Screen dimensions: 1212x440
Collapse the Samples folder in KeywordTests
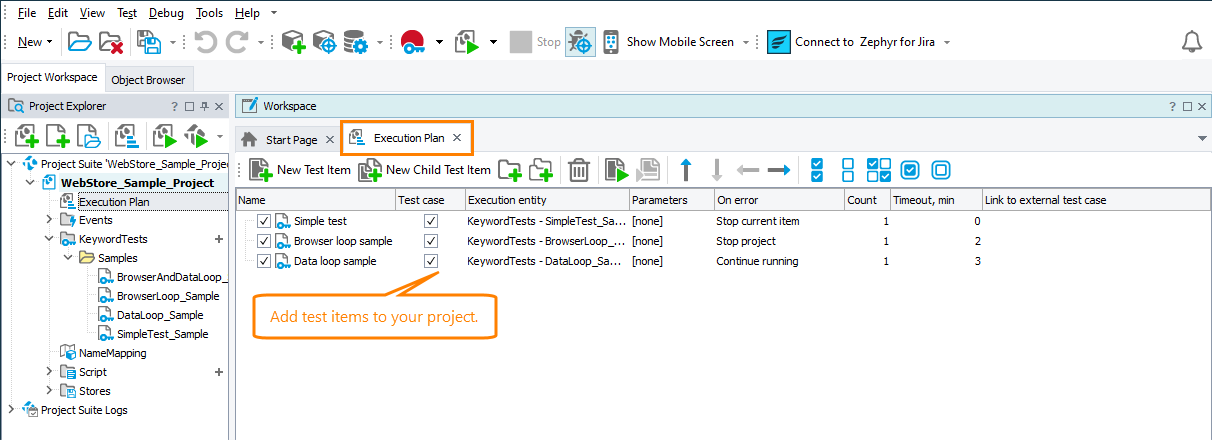pyautogui.click(x=69, y=258)
